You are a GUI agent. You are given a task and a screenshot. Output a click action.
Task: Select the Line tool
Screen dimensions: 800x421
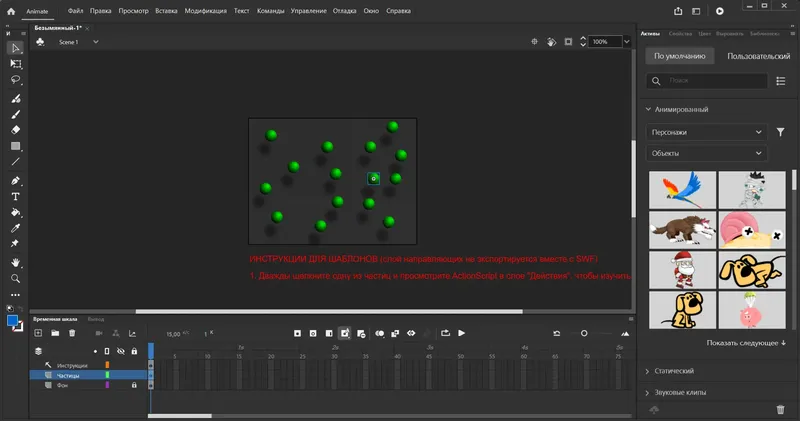pyautogui.click(x=16, y=162)
